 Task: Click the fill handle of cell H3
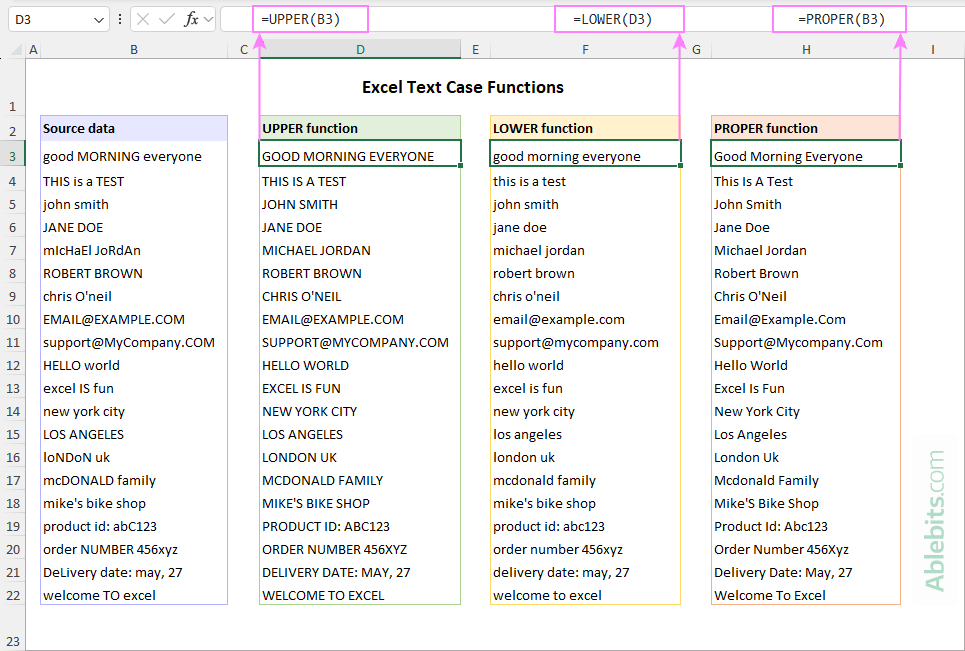(x=901, y=165)
